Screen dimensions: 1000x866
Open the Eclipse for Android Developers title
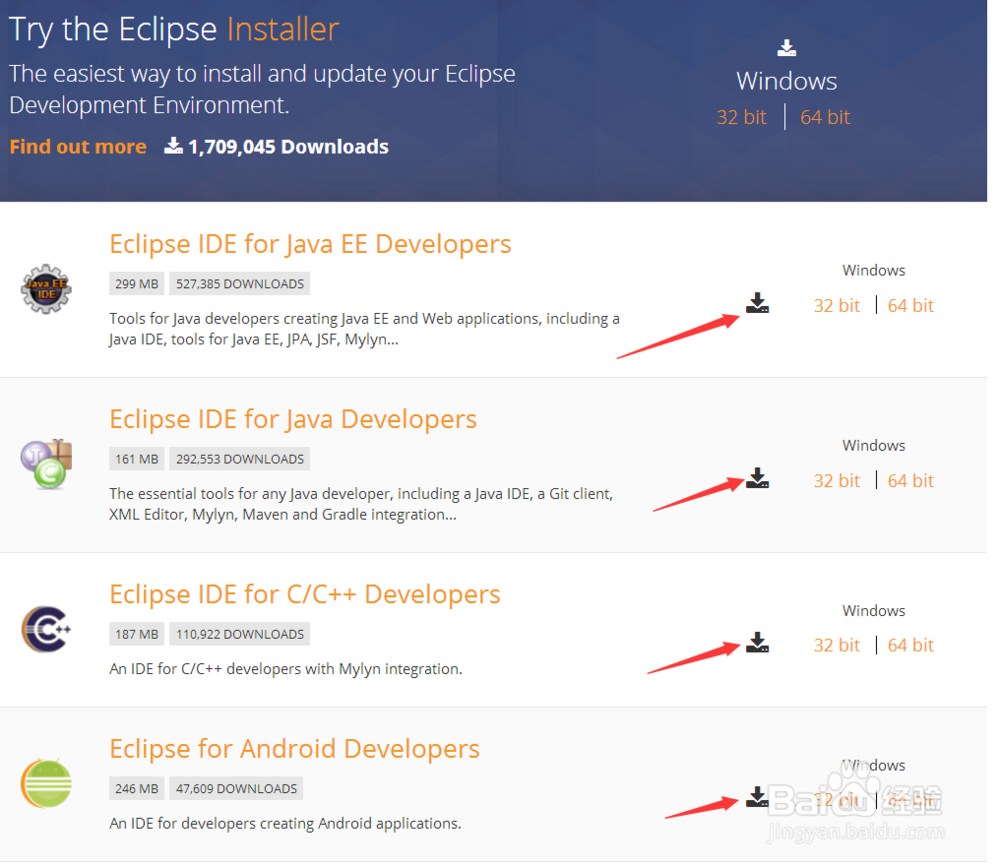coord(294,749)
